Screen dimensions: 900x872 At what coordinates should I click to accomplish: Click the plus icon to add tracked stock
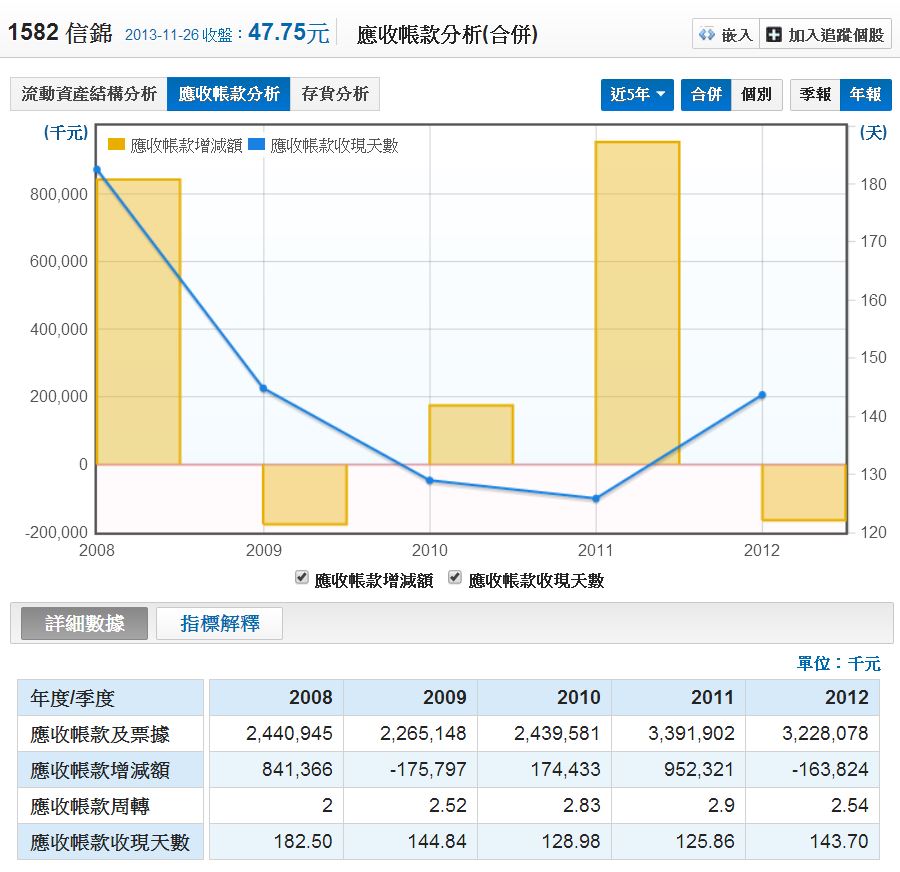coord(773,35)
